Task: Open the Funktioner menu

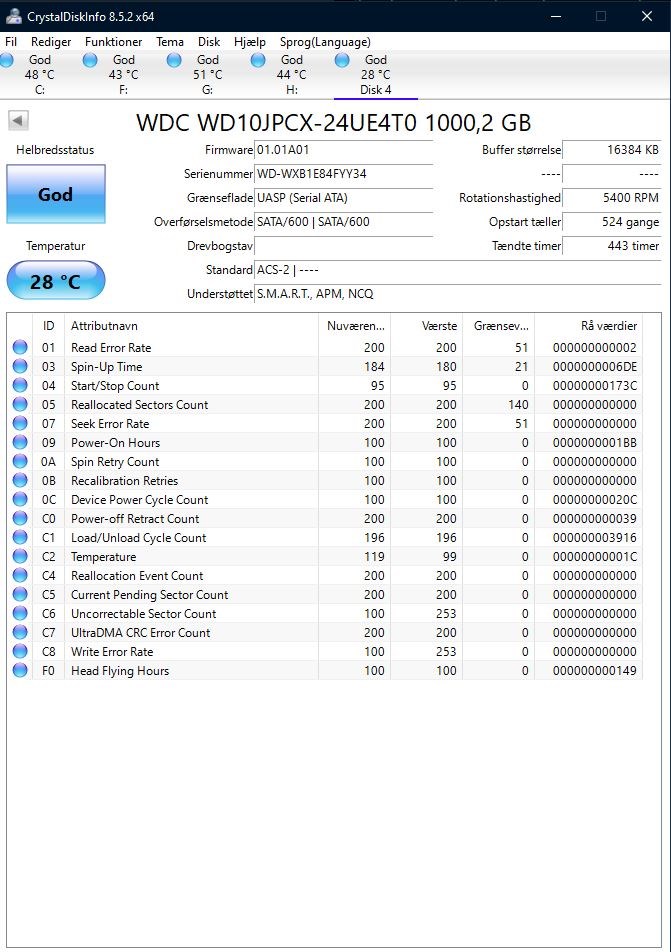Action: coord(114,42)
